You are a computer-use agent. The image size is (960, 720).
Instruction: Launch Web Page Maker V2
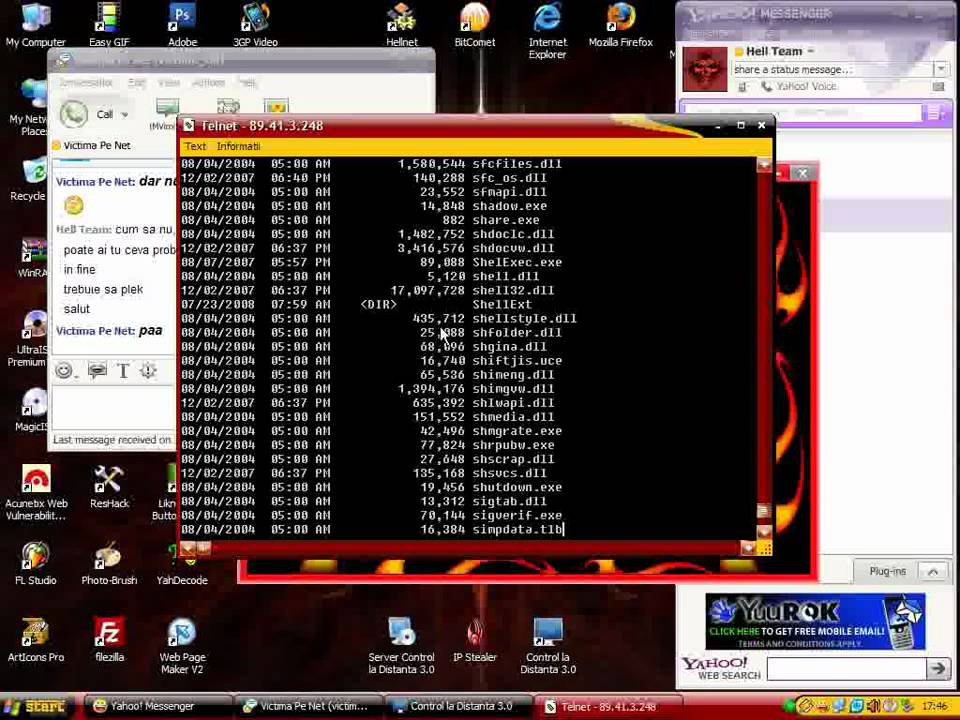click(182, 646)
